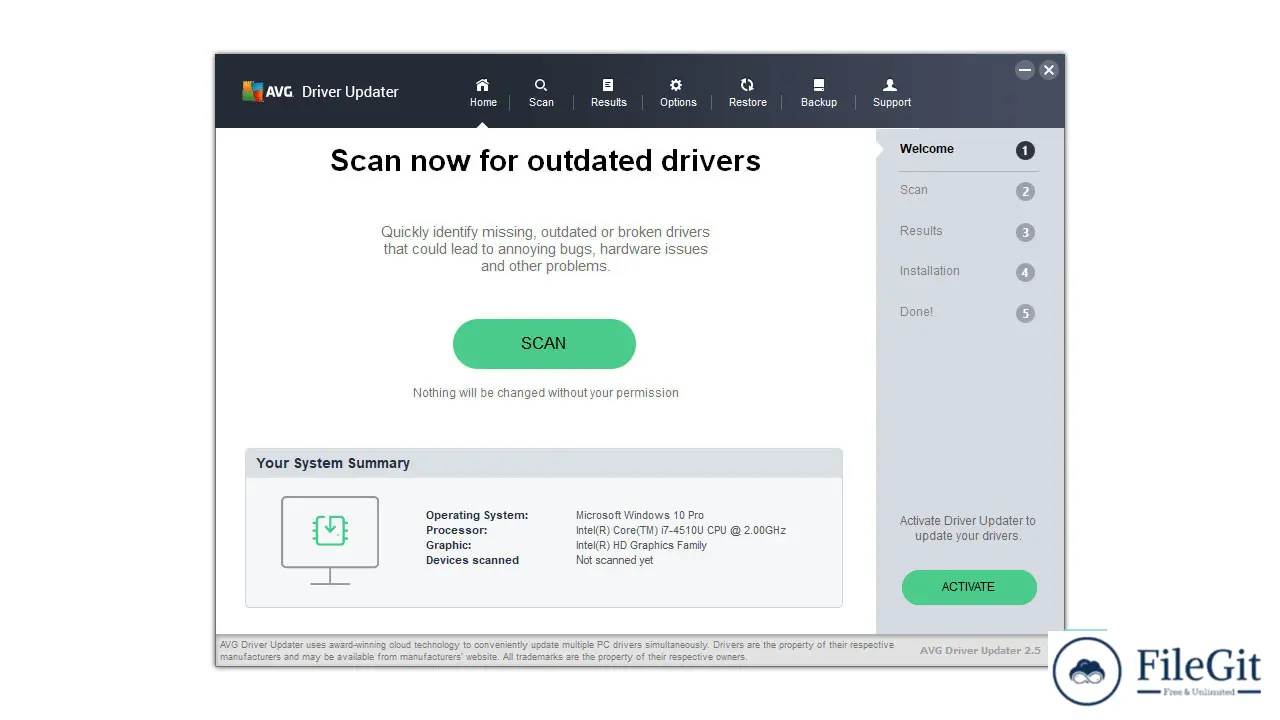
Task: Open the Restore tab label
Action: [x=747, y=102]
